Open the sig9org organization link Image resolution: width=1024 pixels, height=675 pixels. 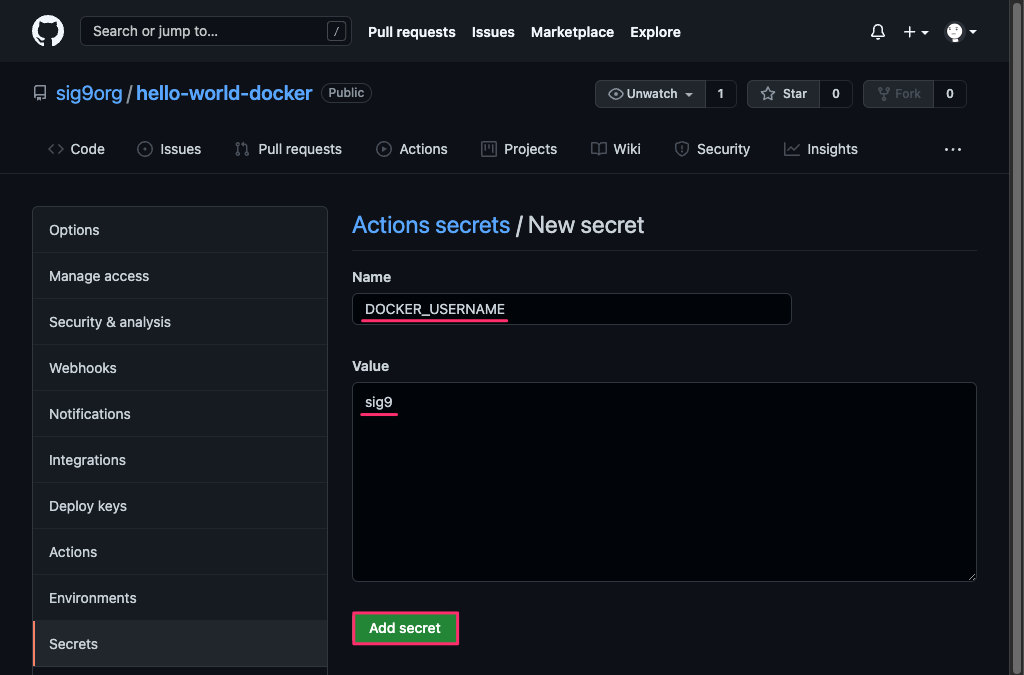click(x=89, y=93)
